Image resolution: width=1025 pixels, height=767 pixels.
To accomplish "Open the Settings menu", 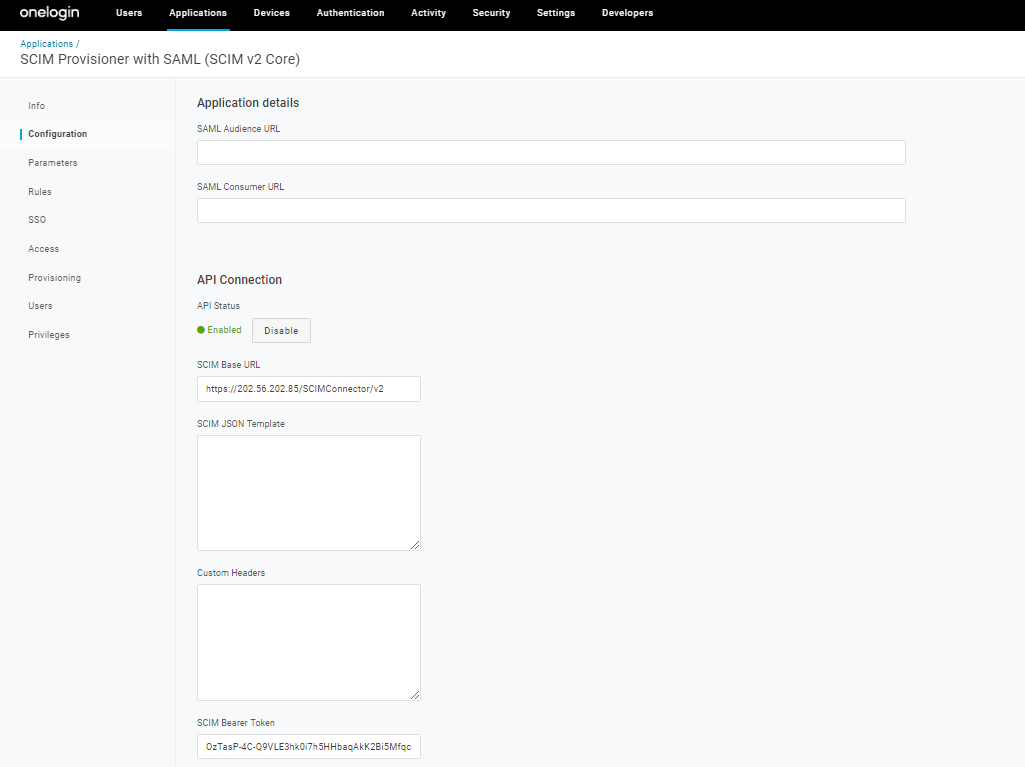I will pyautogui.click(x=555, y=13).
